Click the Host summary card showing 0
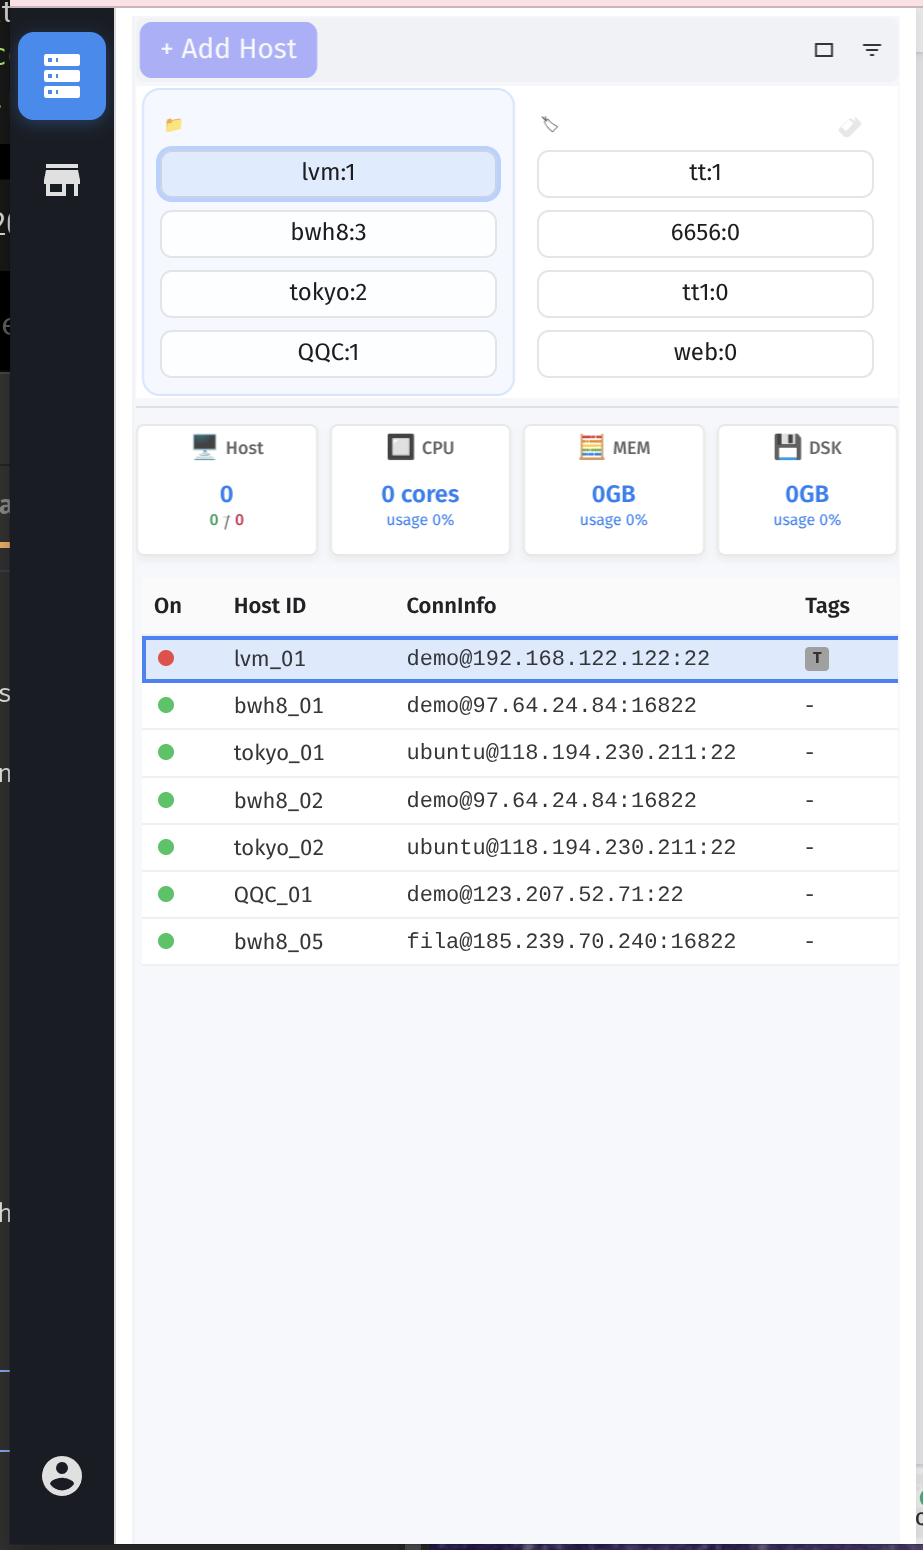This screenshot has height=1550, width=923. [x=227, y=490]
